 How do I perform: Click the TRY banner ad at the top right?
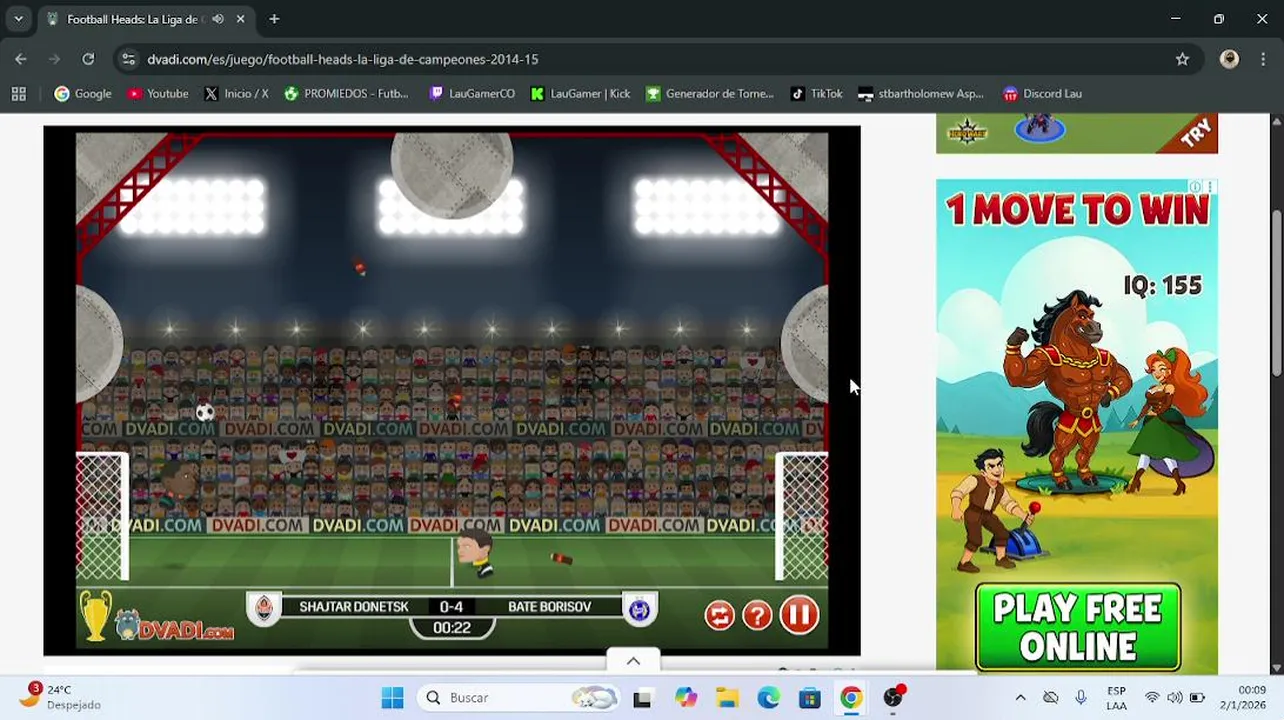coord(1077,133)
